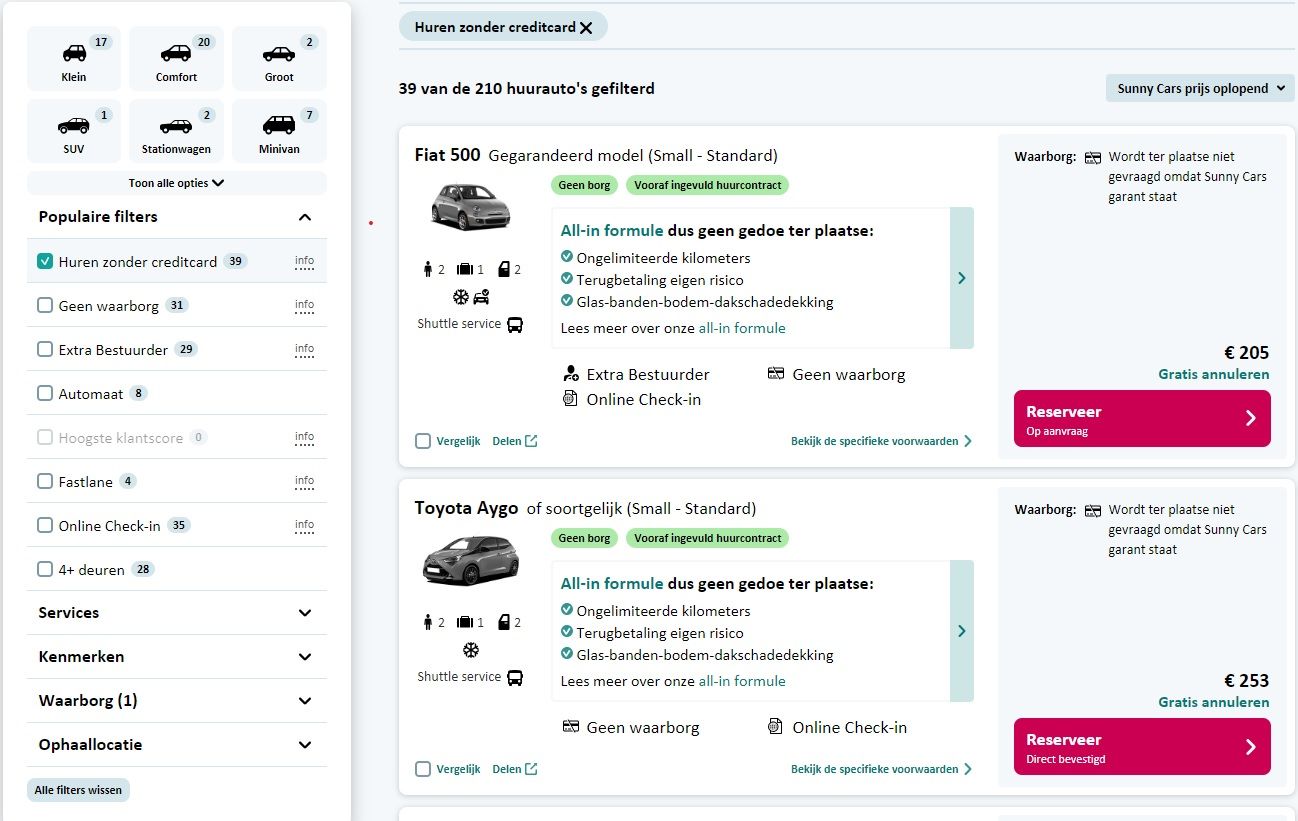Click the Toyota Aygo car thumbnail
1298x821 pixels.
coord(470,560)
